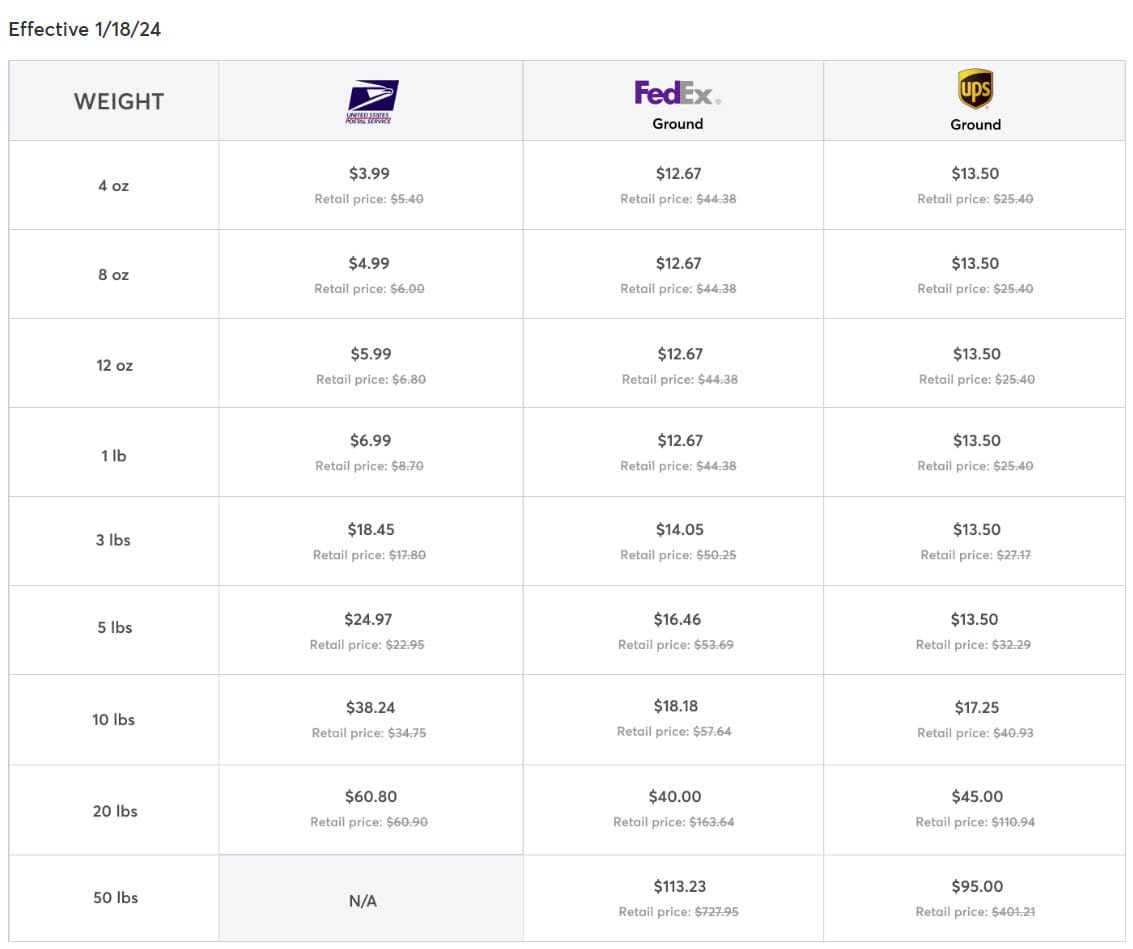Click UPS $17.25 price for 10 lbs

coord(976,708)
